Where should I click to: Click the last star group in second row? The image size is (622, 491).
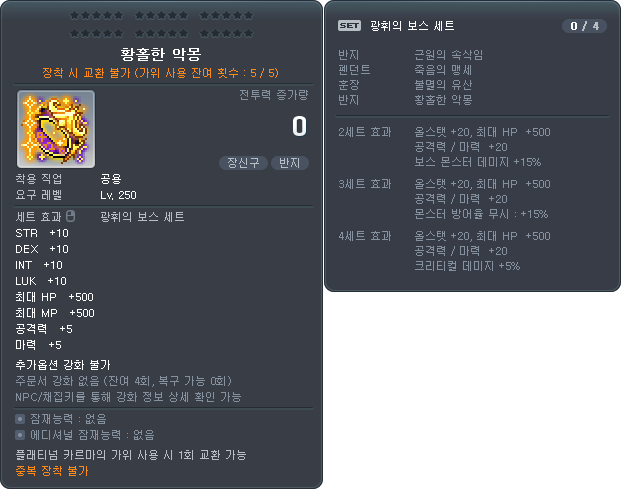227,33
